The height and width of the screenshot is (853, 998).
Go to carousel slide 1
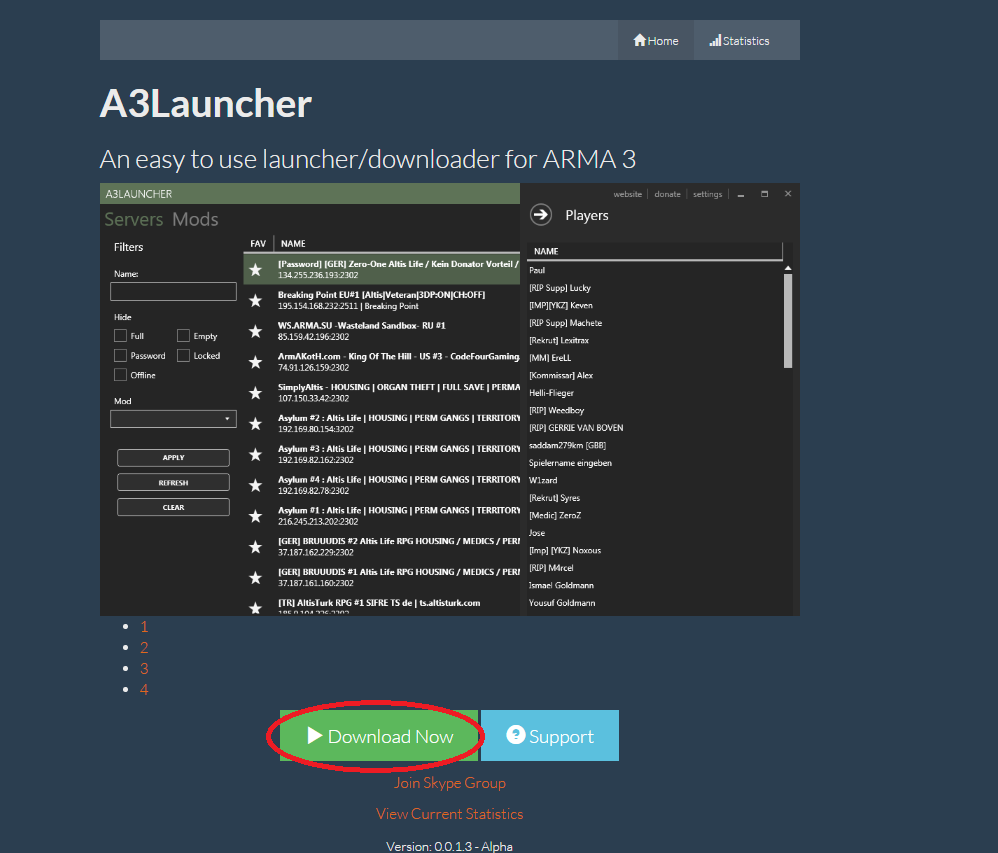point(144,627)
